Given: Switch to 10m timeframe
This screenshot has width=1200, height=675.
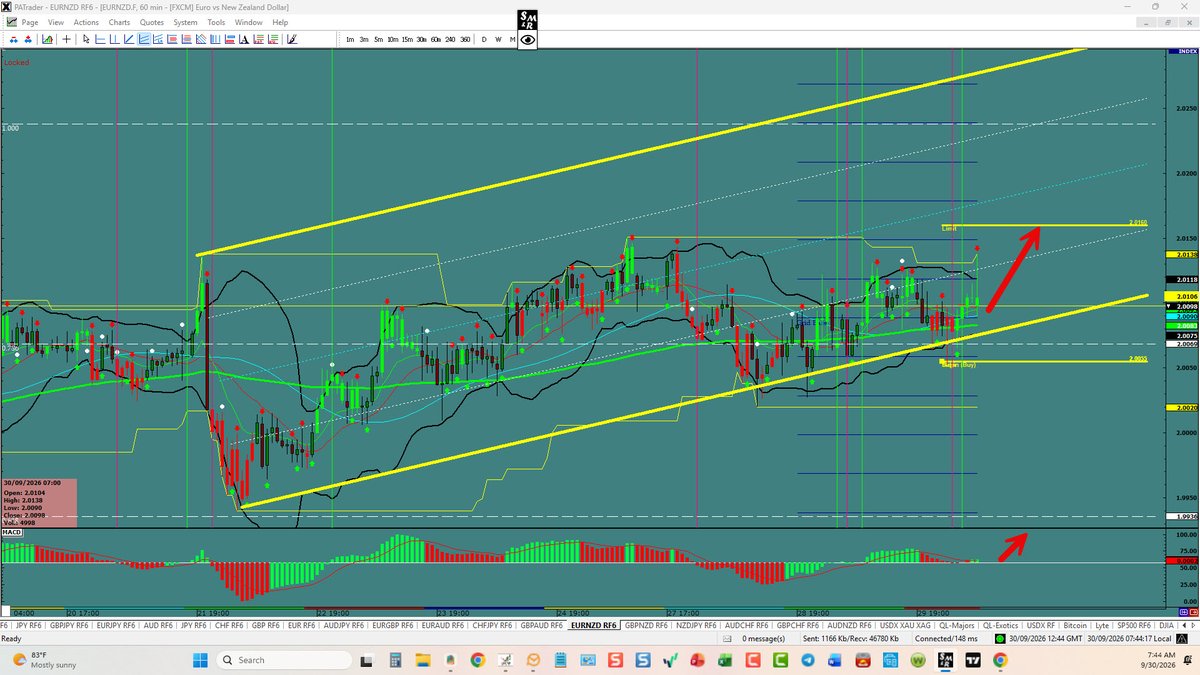Looking at the screenshot, I should tap(393, 40).
